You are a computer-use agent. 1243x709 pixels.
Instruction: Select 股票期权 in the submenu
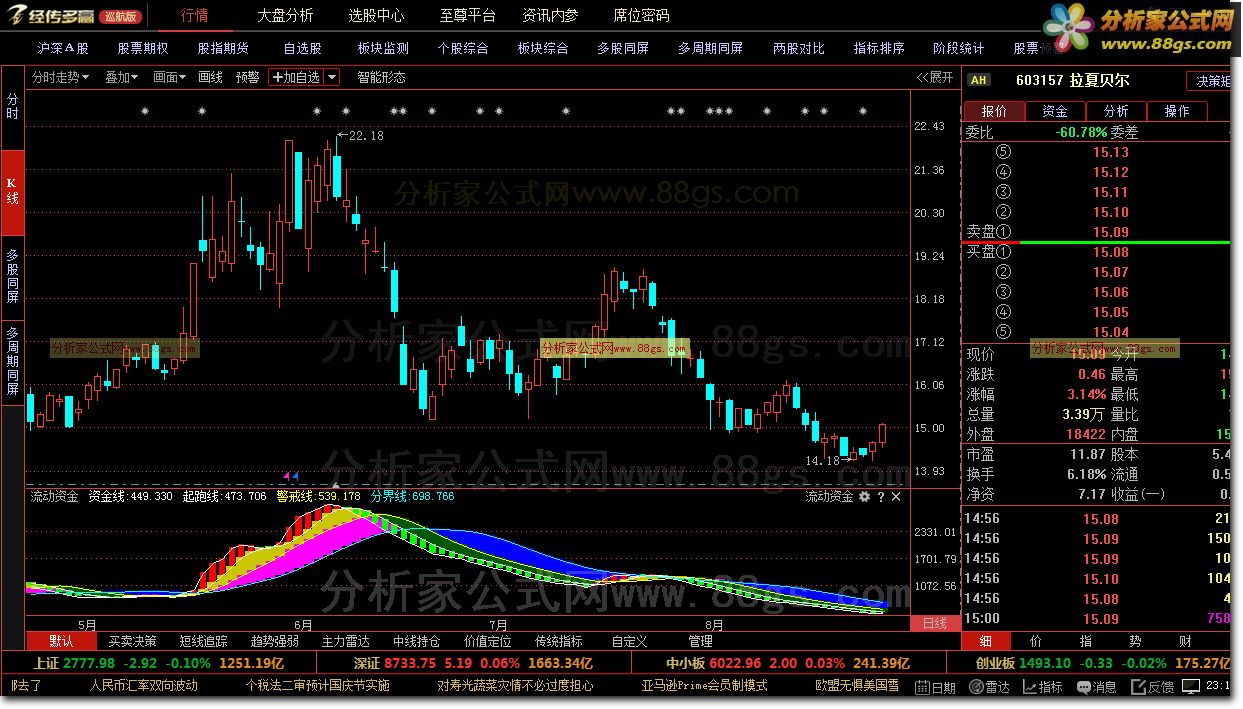point(143,48)
